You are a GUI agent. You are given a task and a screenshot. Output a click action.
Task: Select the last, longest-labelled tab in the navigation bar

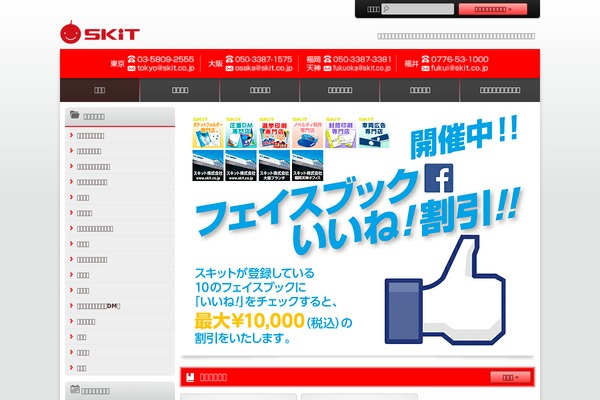500,90
